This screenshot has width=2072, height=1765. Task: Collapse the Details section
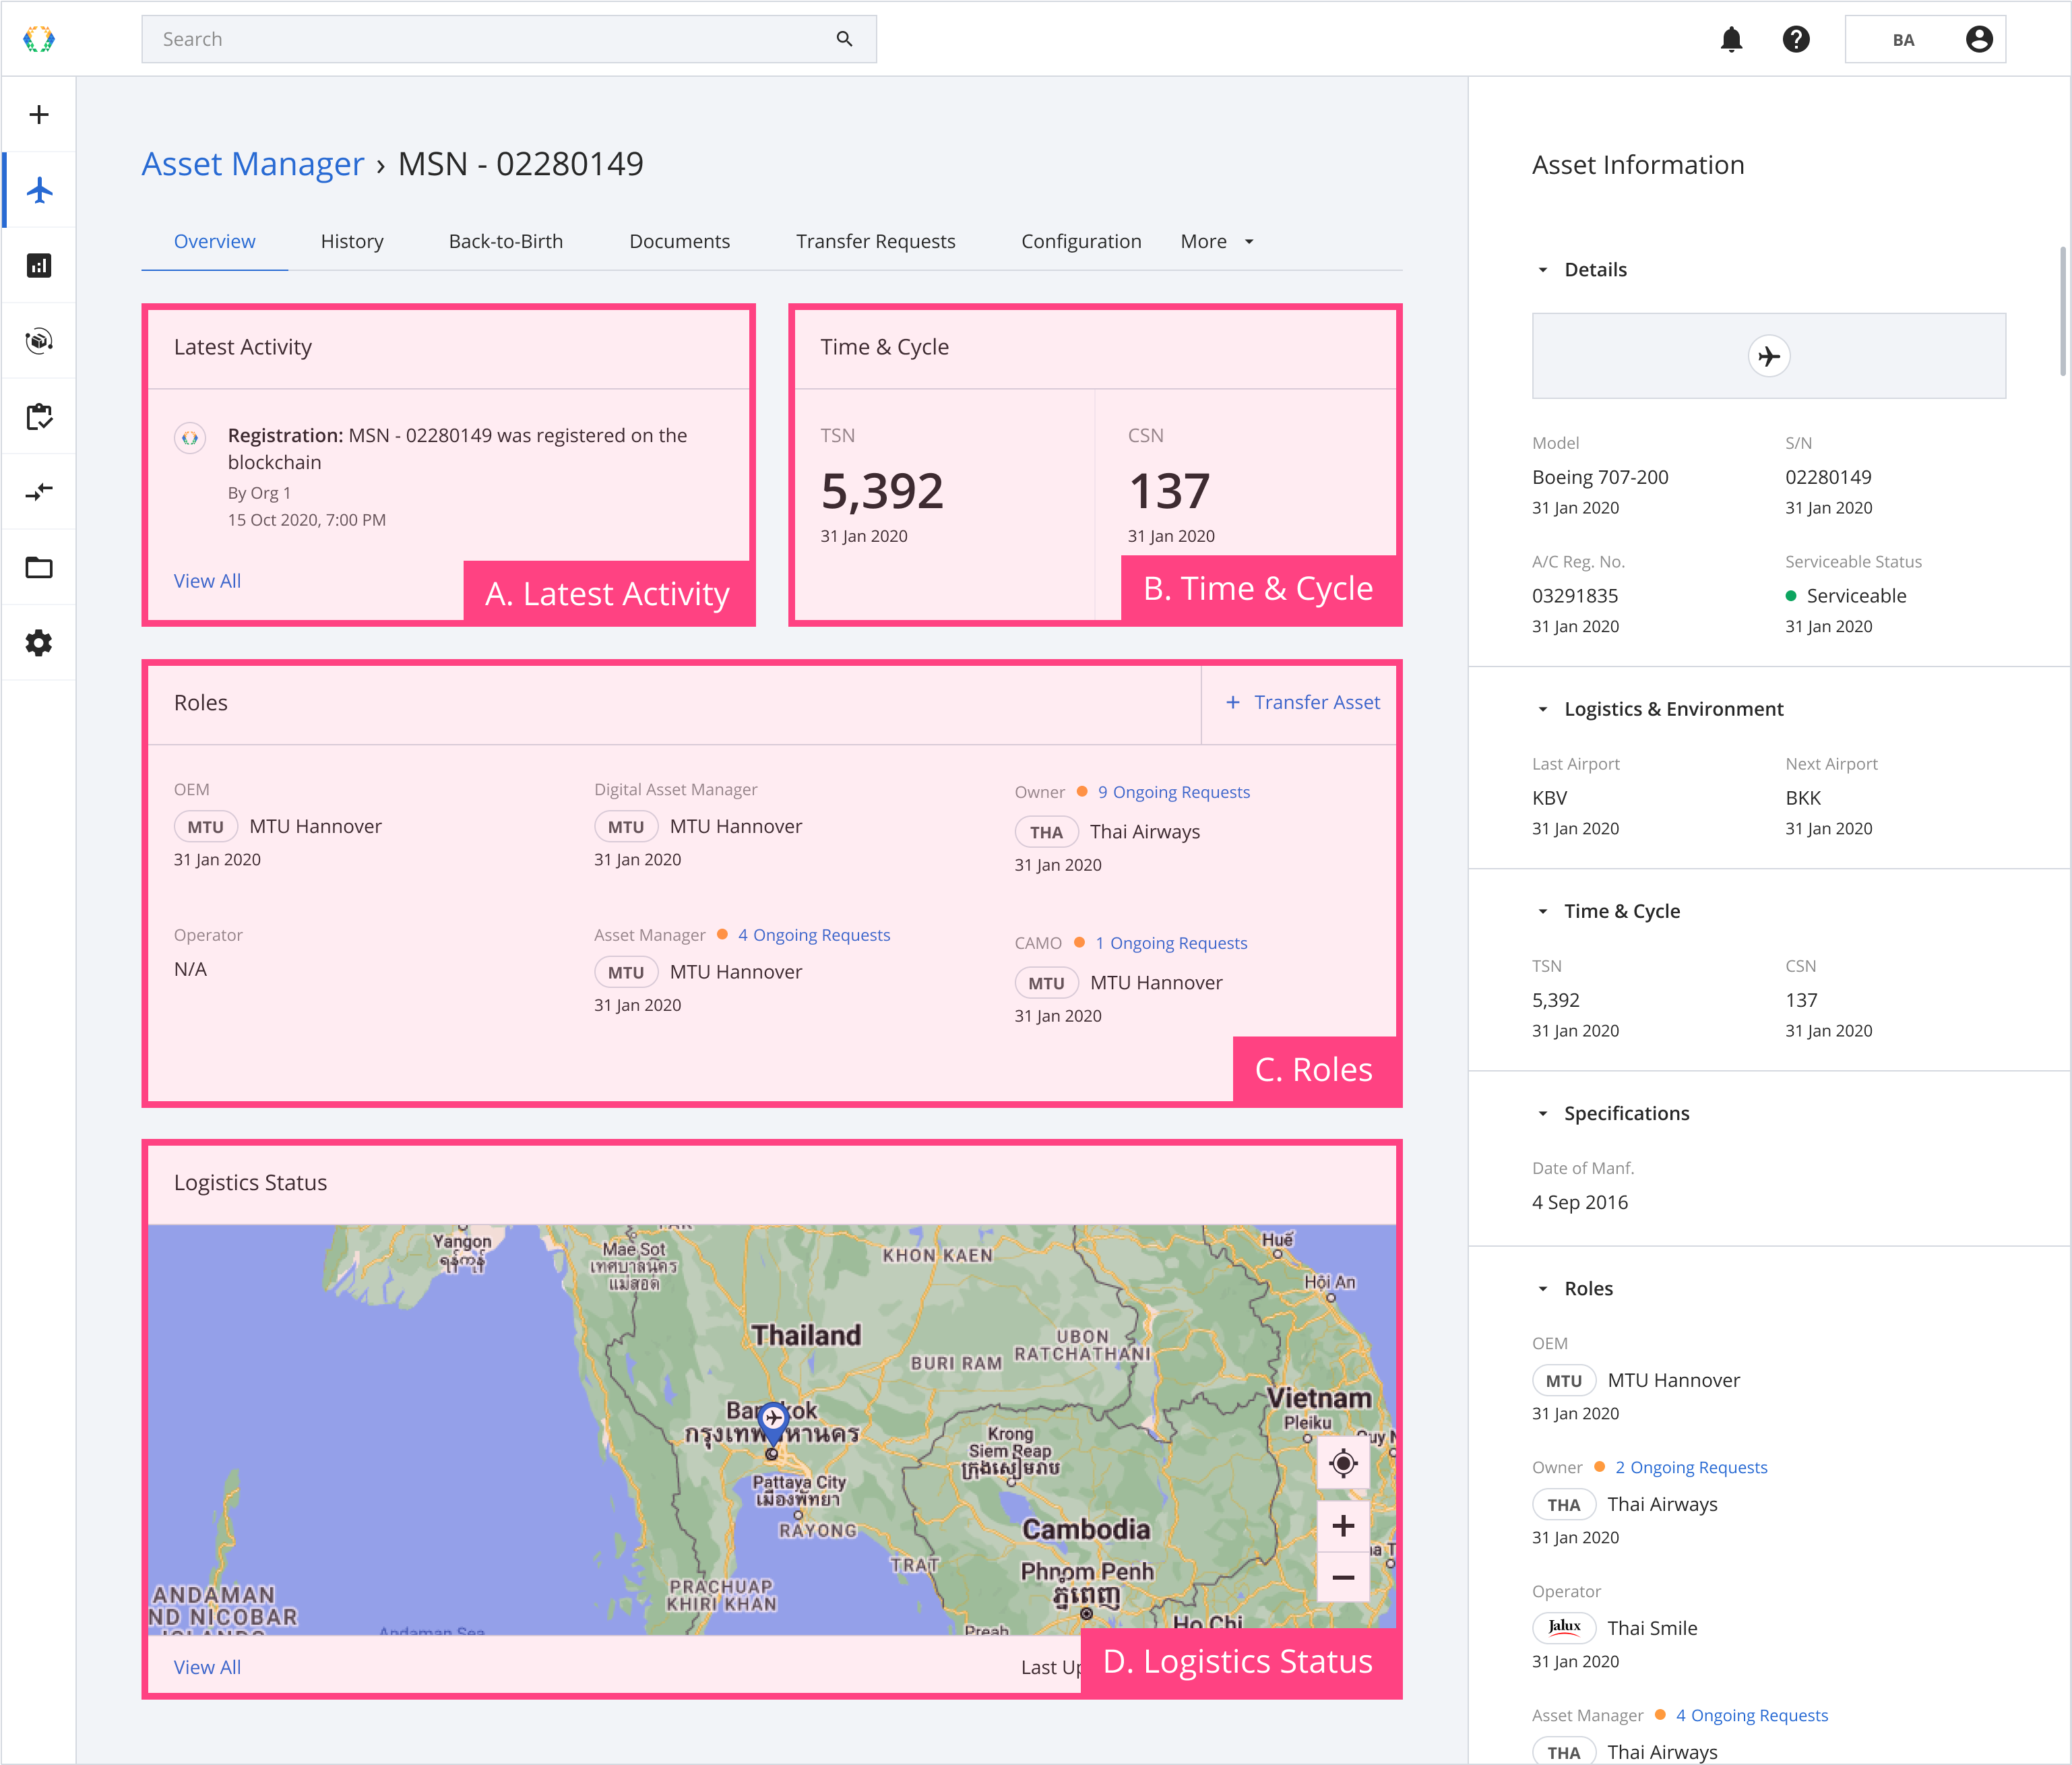coord(1542,270)
